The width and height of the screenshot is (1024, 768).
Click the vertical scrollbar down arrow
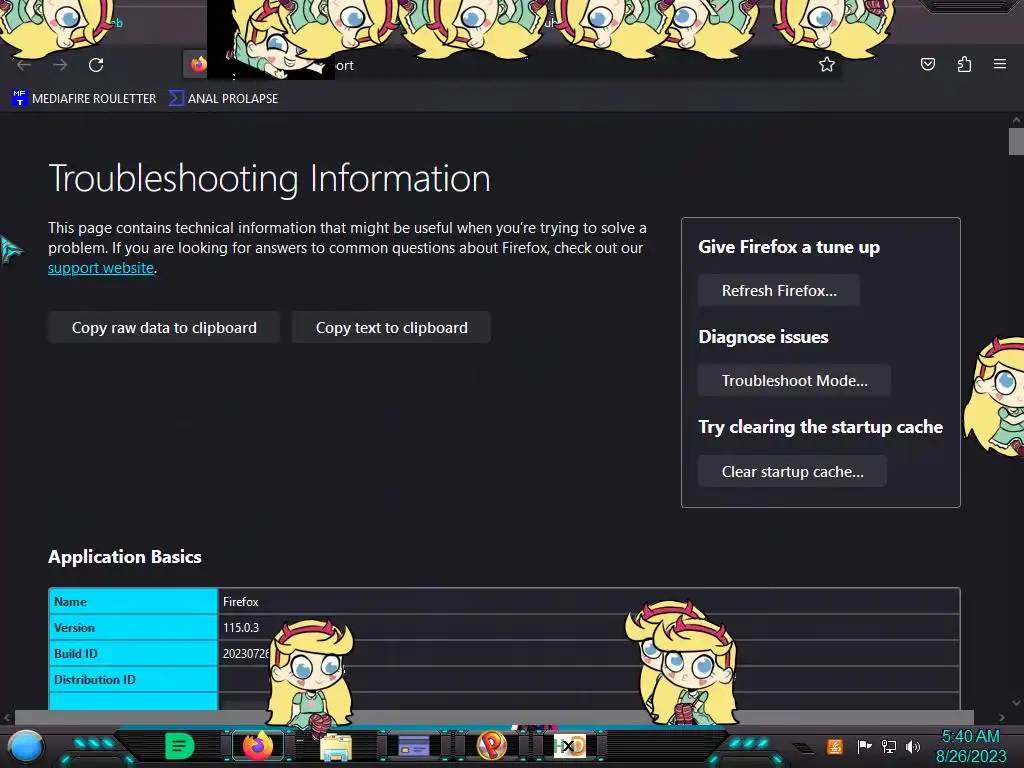click(x=1016, y=703)
